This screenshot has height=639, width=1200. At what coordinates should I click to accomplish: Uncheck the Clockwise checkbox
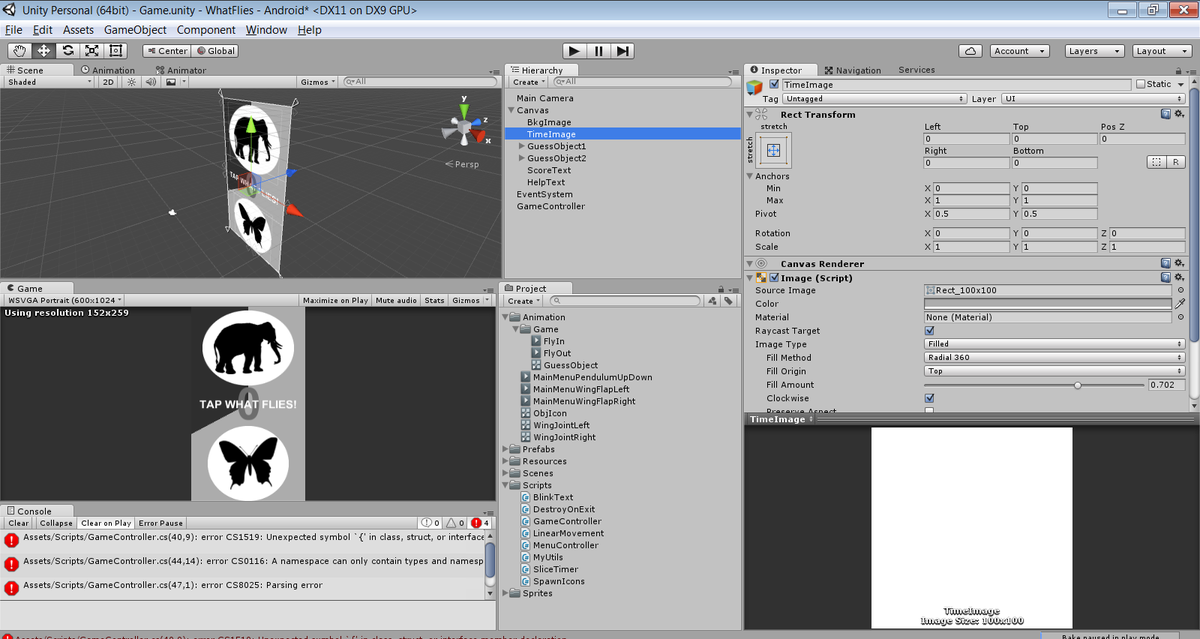(930, 398)
